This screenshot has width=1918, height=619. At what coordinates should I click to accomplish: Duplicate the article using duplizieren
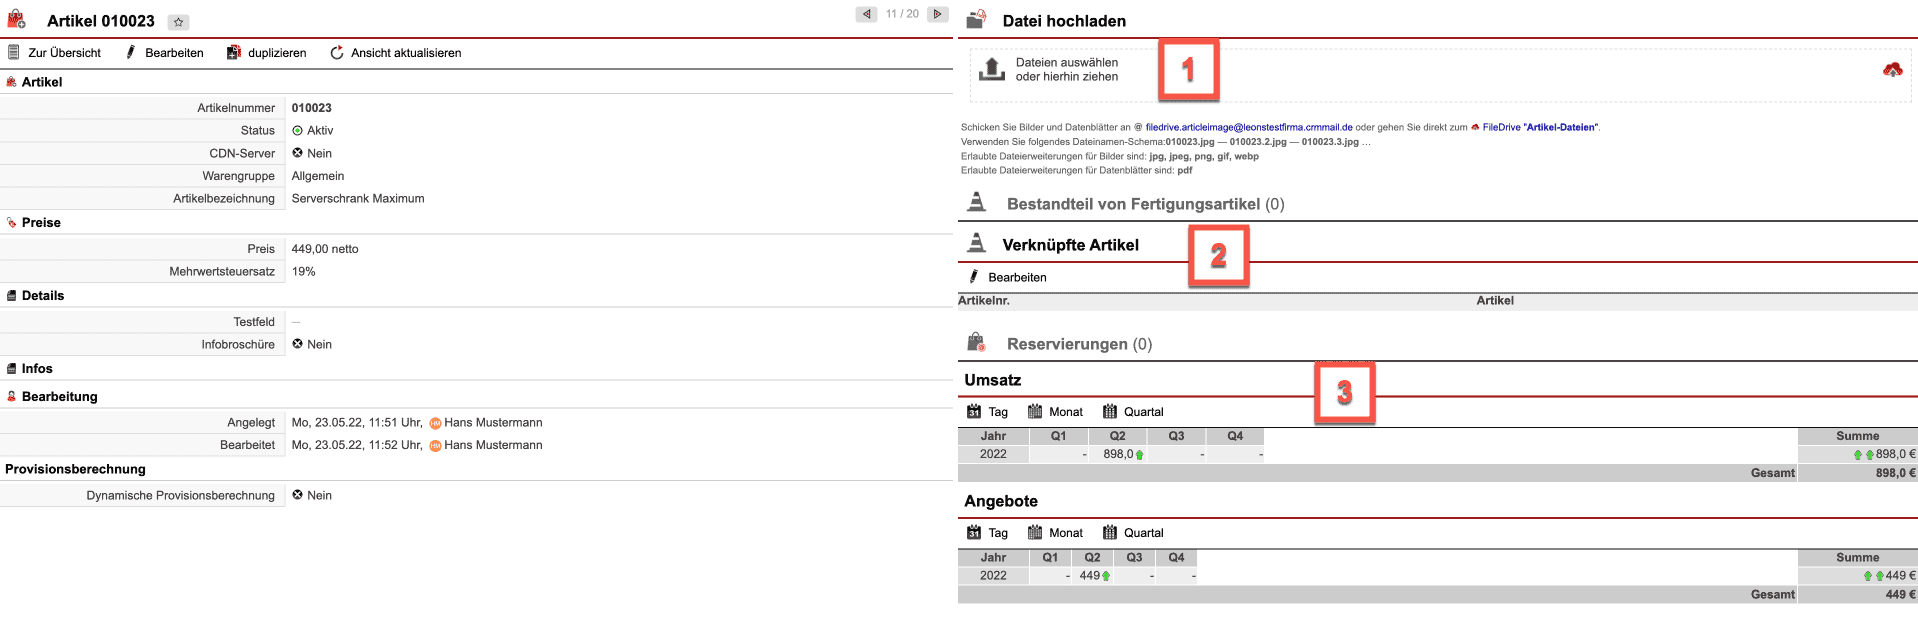pos(267,53)
